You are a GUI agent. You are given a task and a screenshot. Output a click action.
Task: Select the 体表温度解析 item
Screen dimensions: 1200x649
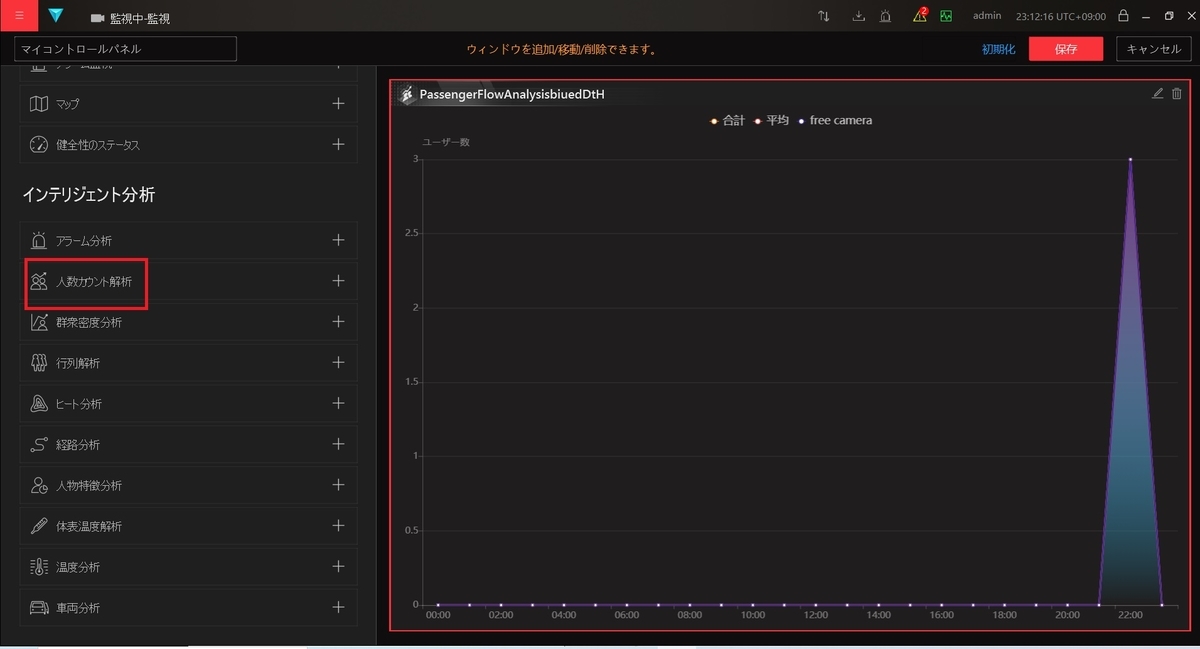188,526
